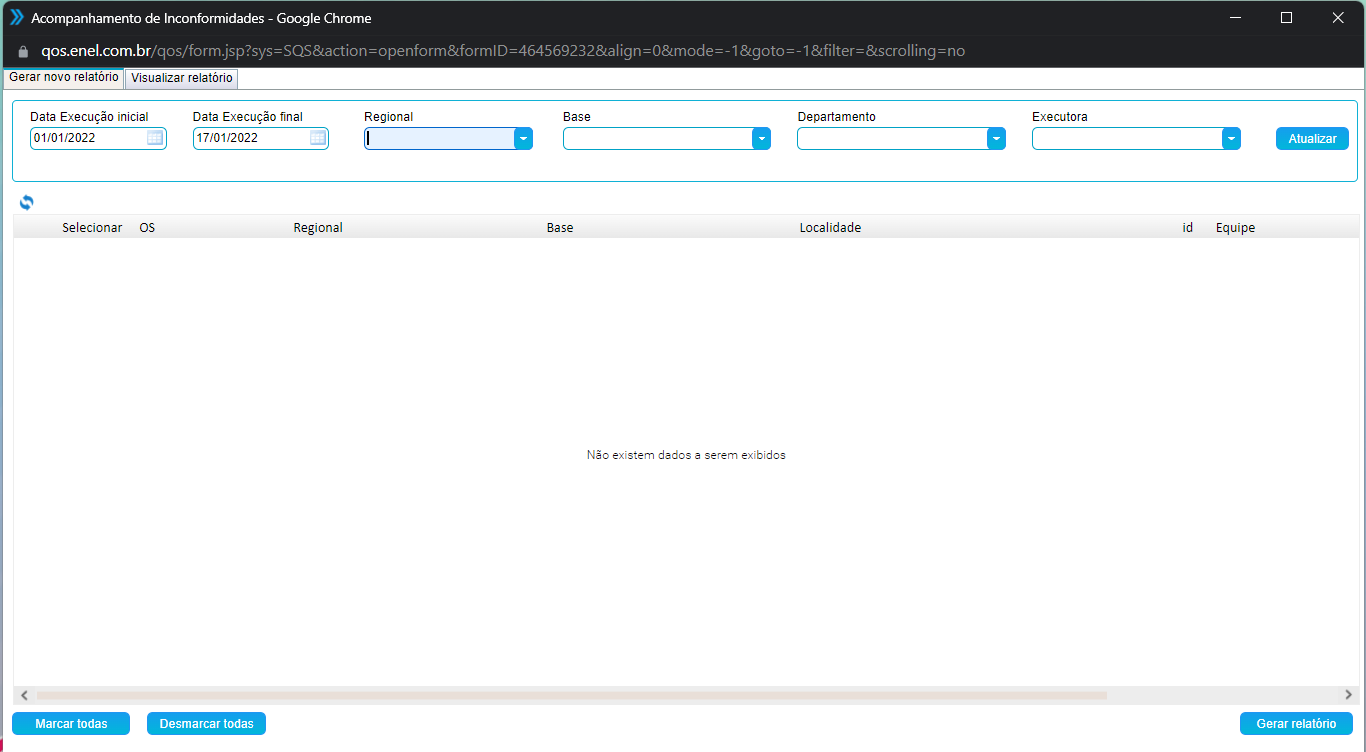The height and width of the screenshot is (752, 1366).
Task: Open the Departamento dropdown
Action: pyautogui.click(x=996, y=139)
